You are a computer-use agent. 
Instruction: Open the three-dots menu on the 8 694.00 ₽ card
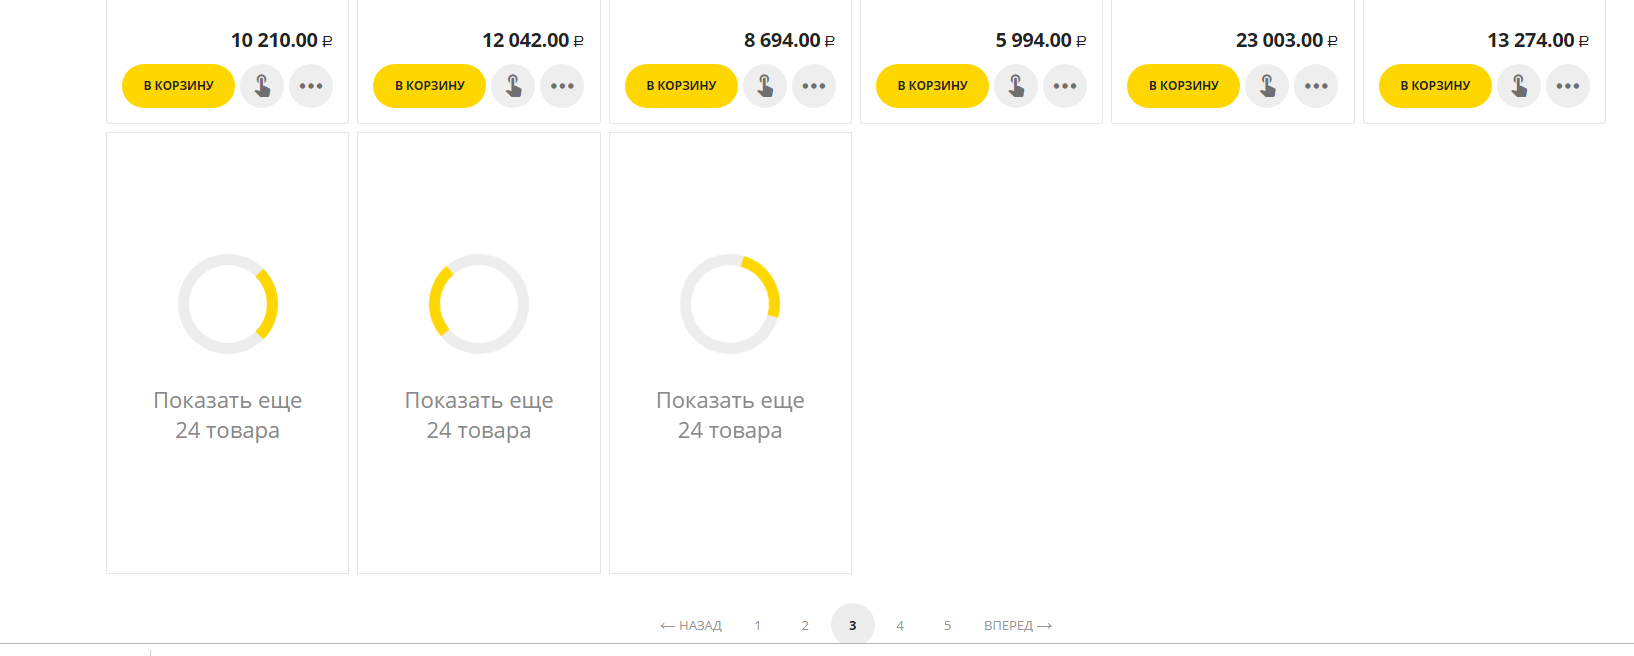click(x=814, y=86)
